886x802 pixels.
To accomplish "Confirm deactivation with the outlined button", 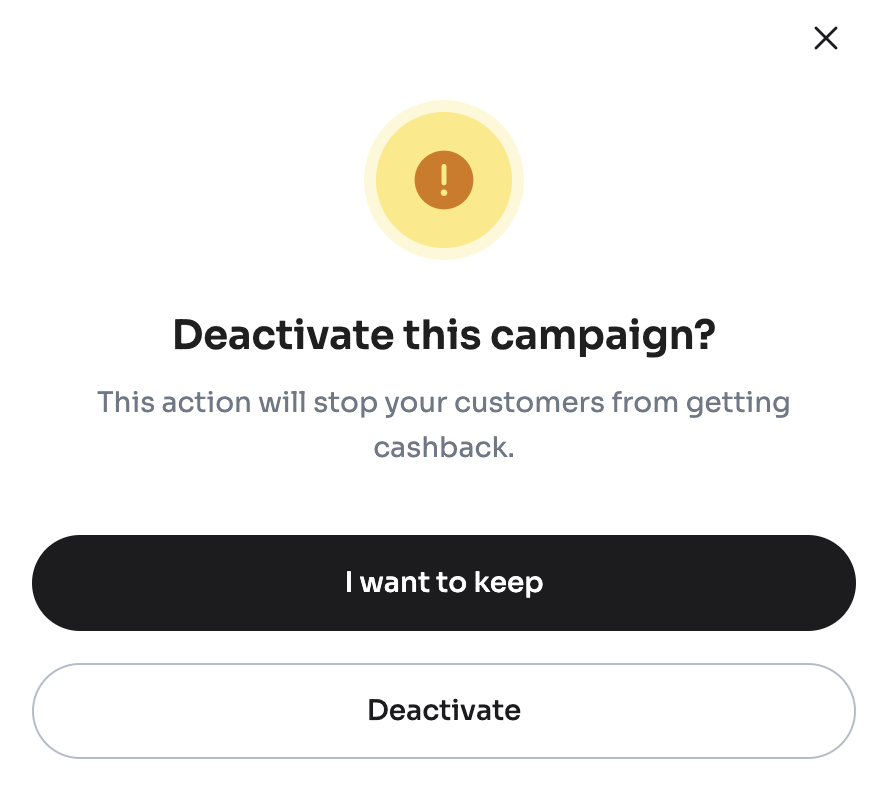I will (x=443, y=711).
